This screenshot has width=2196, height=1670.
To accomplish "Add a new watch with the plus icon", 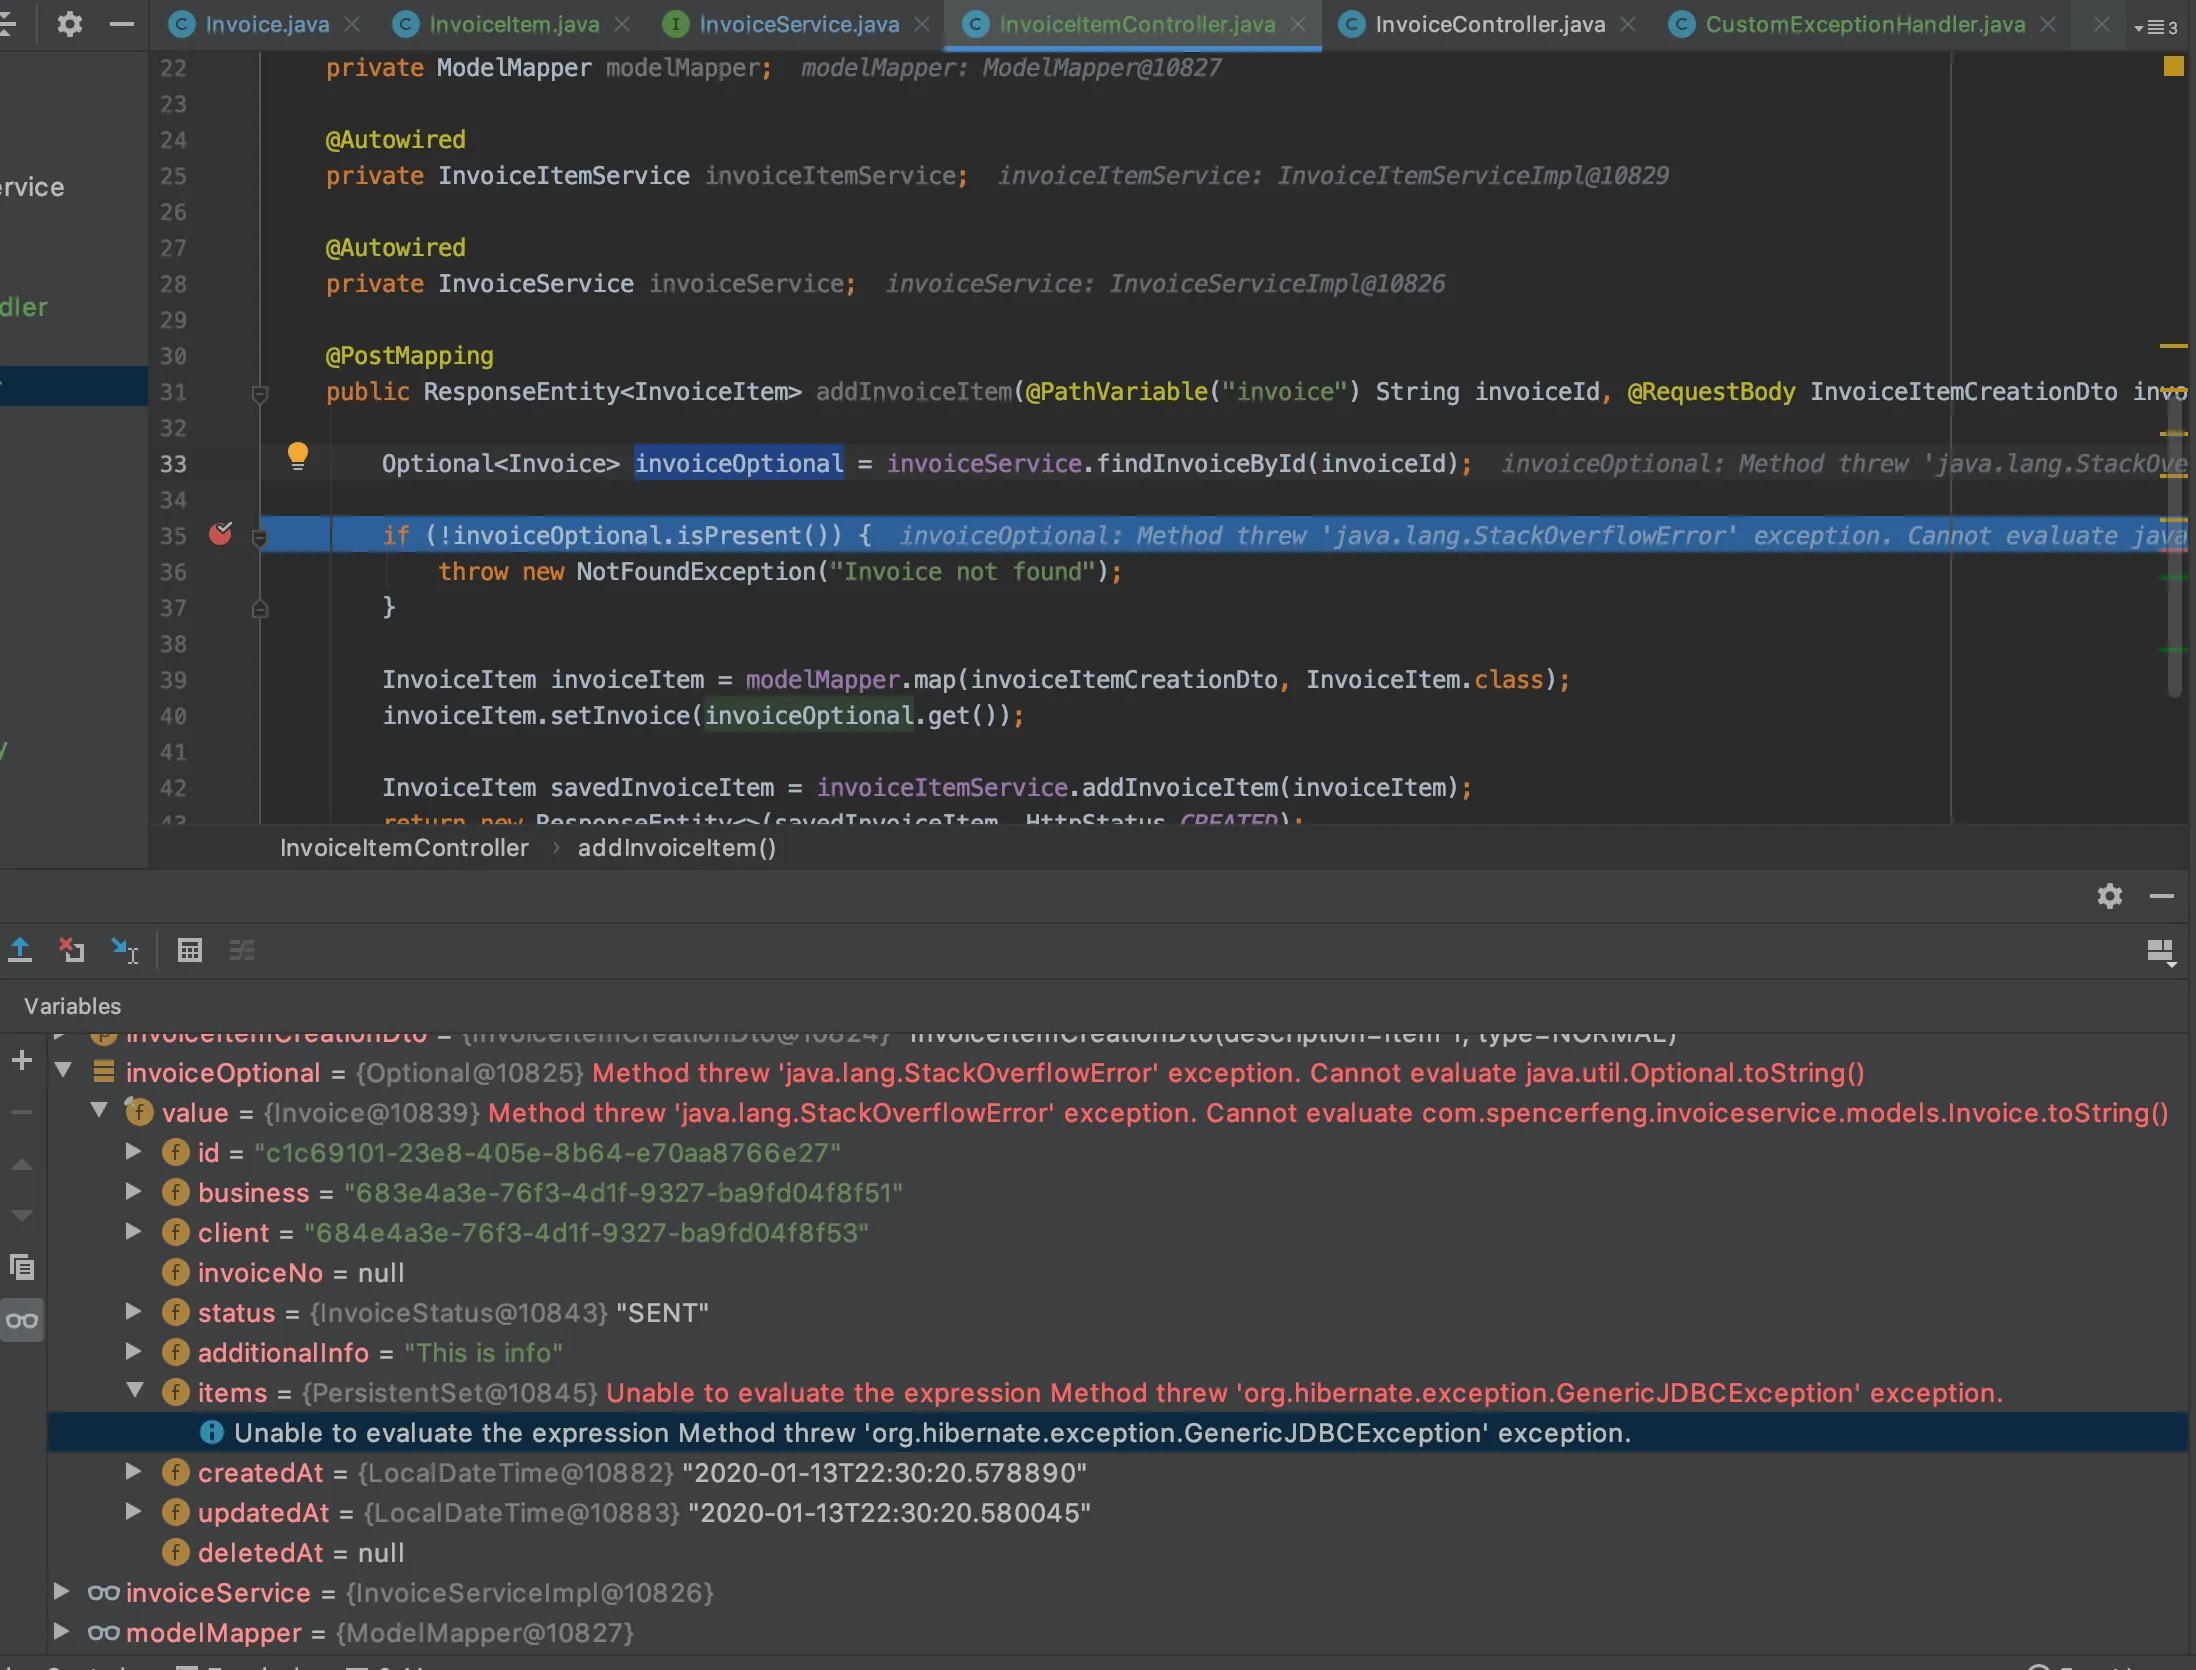I will point(21,1060).
